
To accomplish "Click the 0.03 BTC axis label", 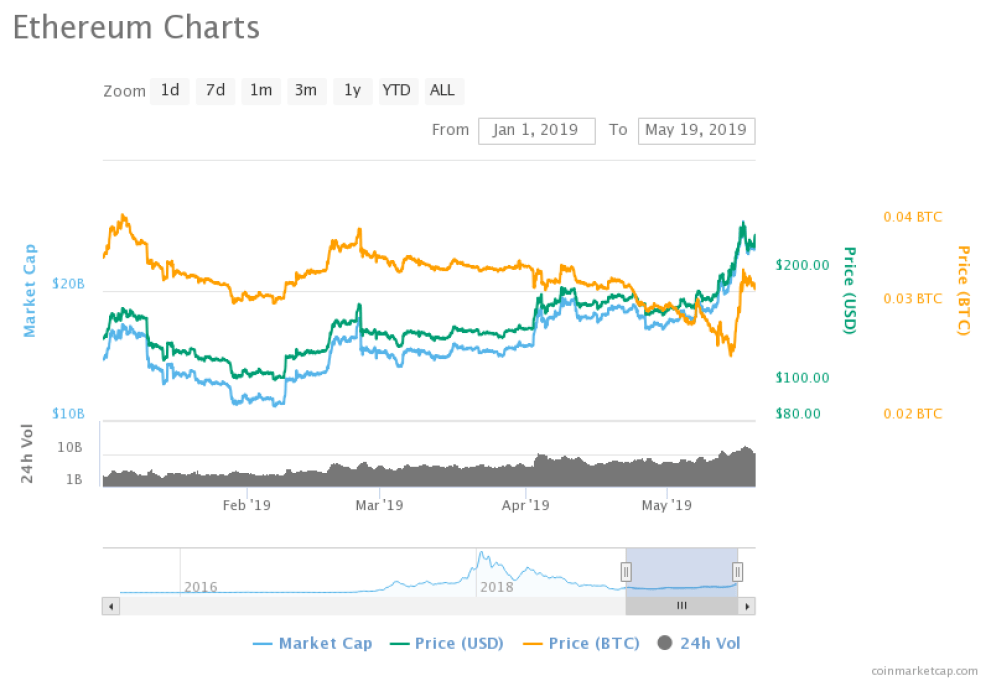I will (912, 299).
